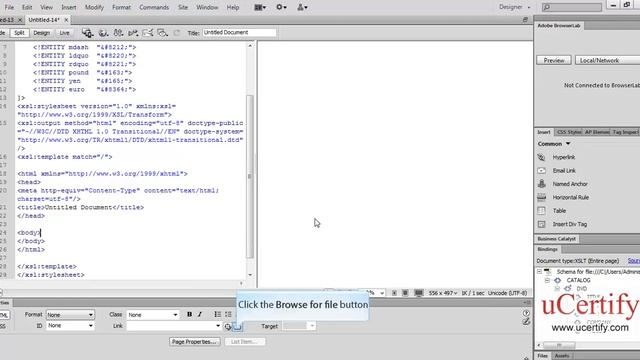Image resolution: width=640 pixels, height=360 pixels.
Task: Open the Designer workspace switcher
Action: [x=514, y=7]
